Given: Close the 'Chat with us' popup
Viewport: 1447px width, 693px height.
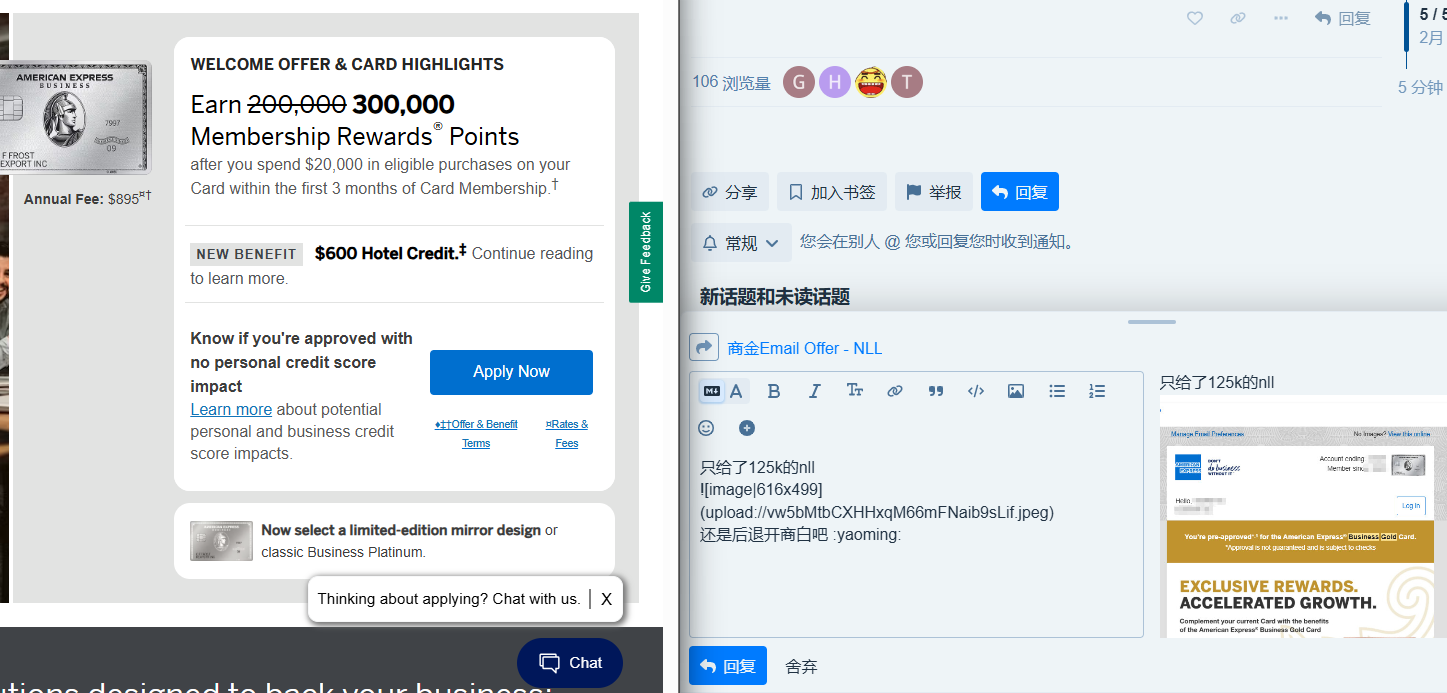Looking at the screenshot, I should (606, 599).
